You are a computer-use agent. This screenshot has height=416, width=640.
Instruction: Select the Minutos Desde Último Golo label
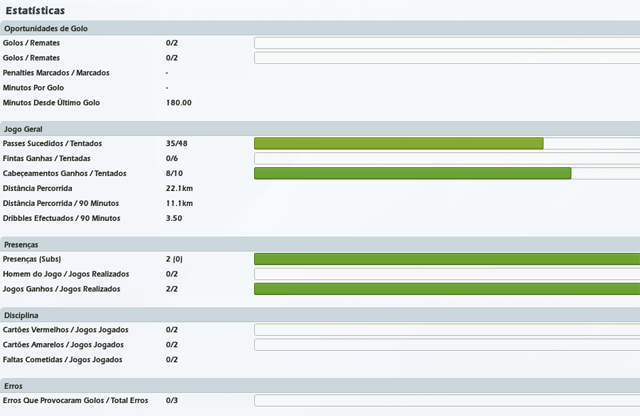[x=51, y=103]
